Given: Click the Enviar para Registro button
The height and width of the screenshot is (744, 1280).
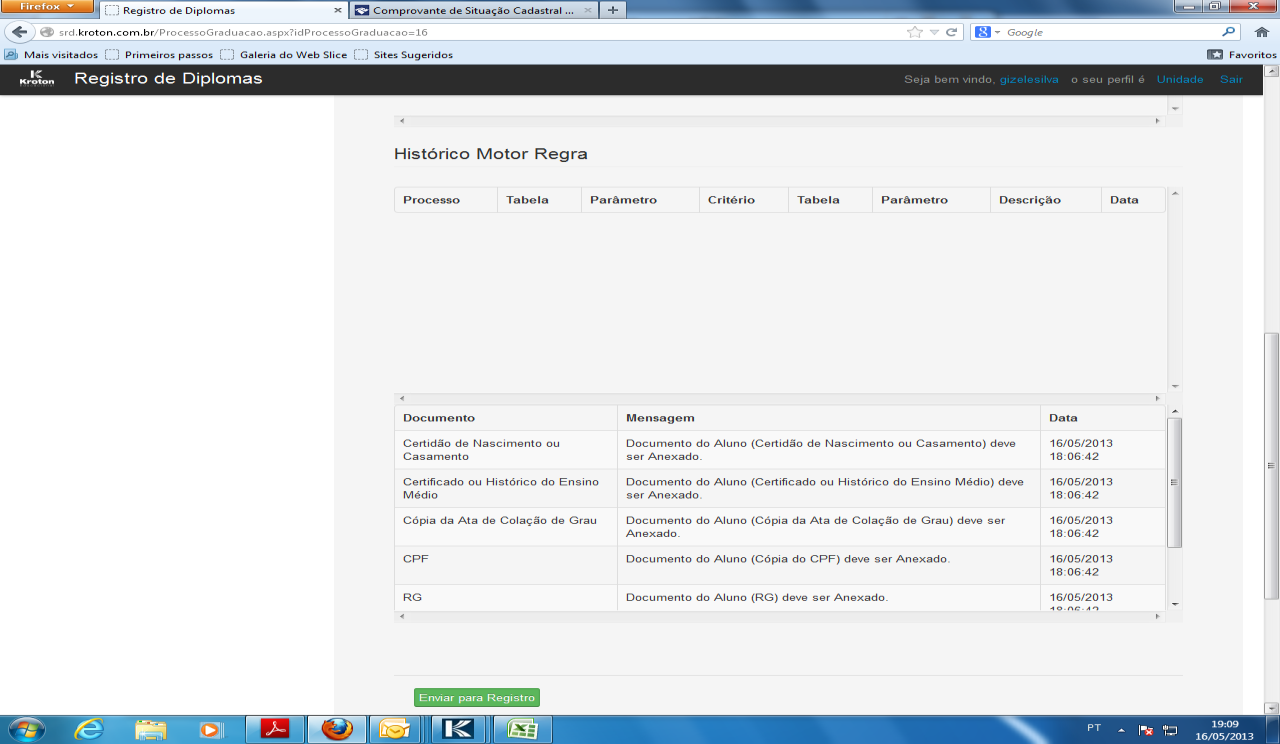Looking at the screenshot, I should tap(477, 698).
